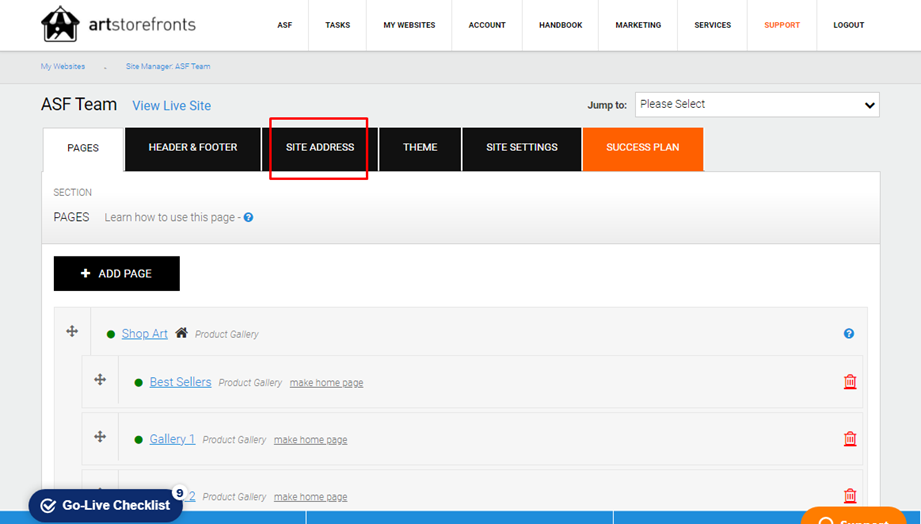This screenshot has height=524, width=921.
Task: Open the Site Address tab
Action: [x=320, y=147]
